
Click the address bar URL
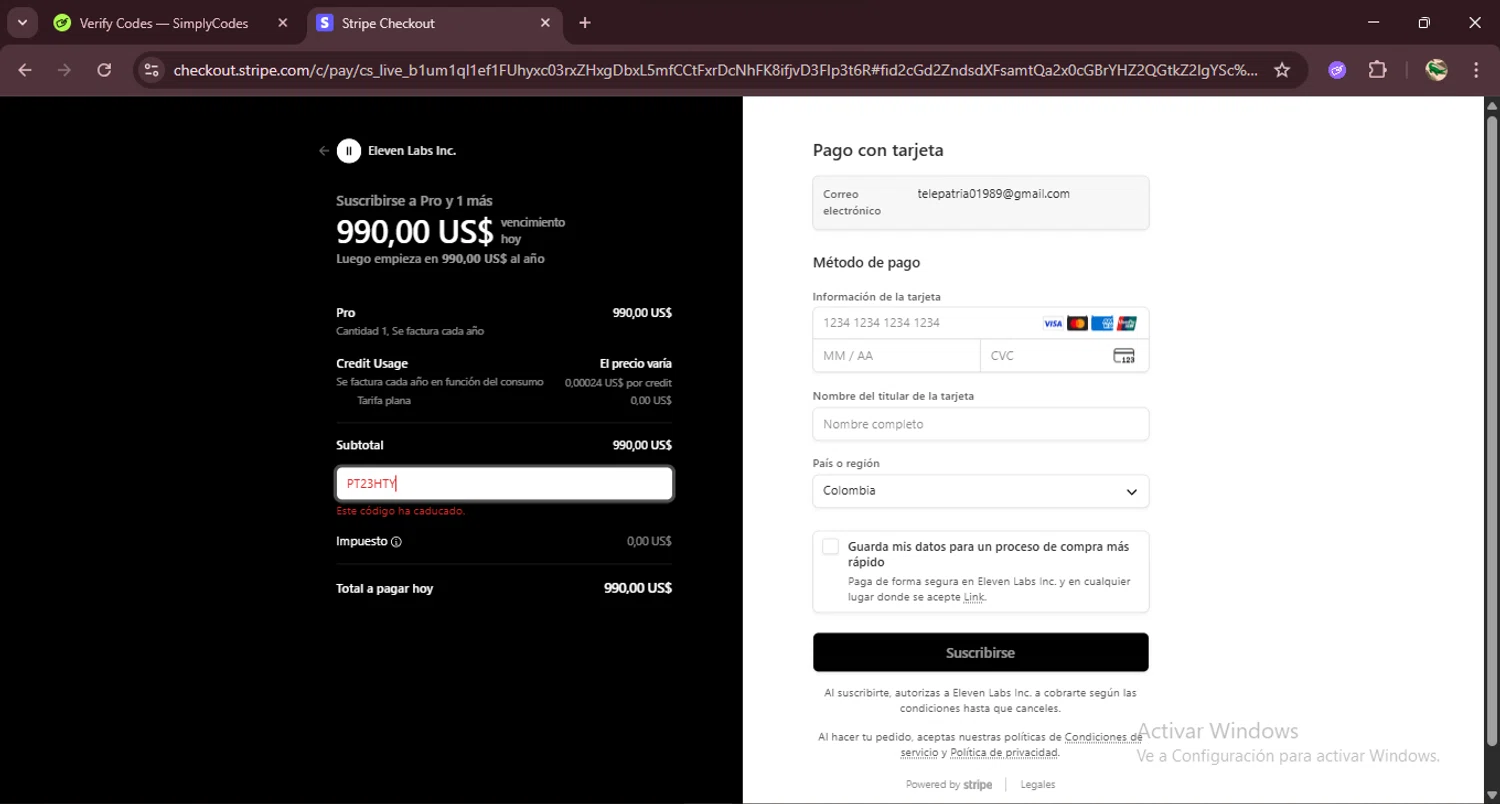pyautogui.click(x=715, y=70)
